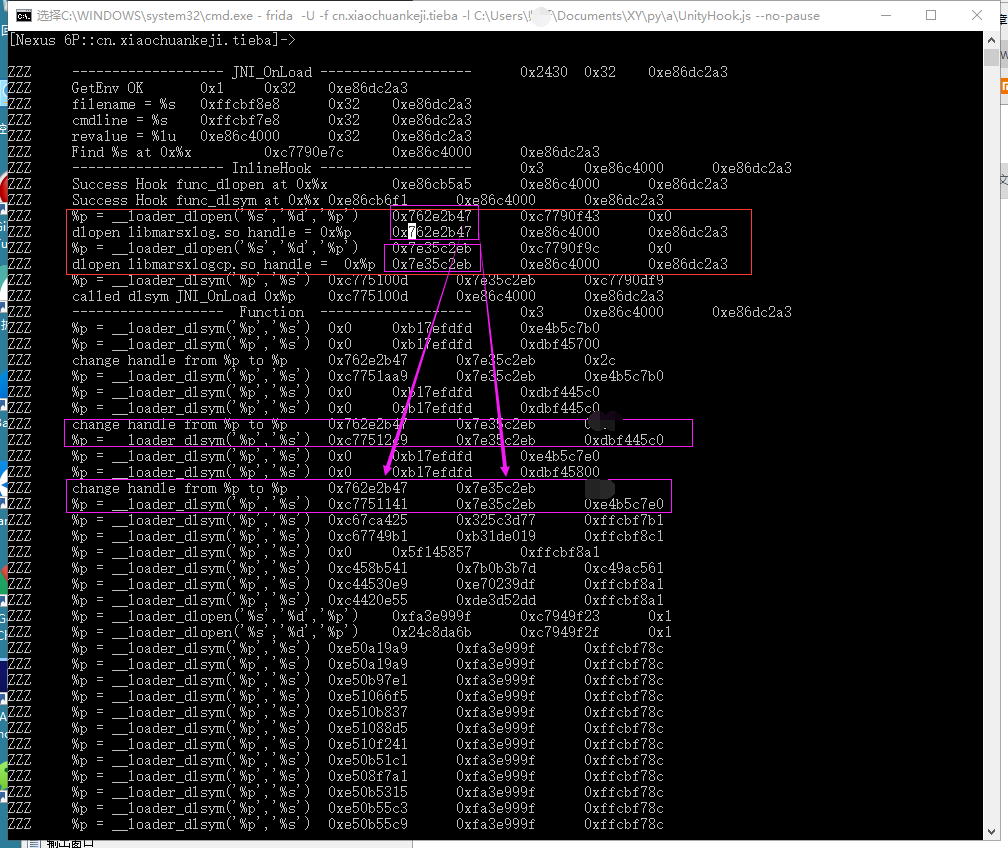Click the value 0xc49ac561
1008x848 pixels.
pos(624,568)
